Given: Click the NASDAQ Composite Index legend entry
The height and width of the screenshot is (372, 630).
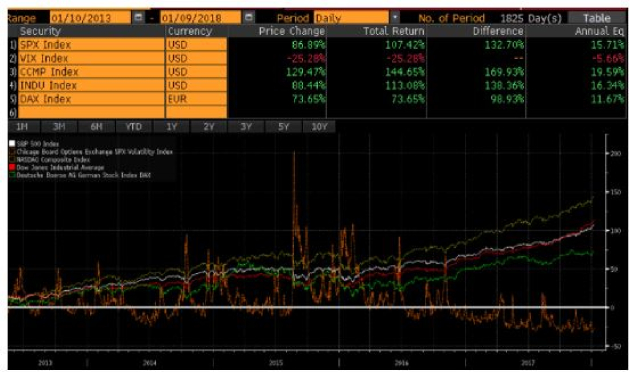Looking at the screenshot, I should point(53,159).
